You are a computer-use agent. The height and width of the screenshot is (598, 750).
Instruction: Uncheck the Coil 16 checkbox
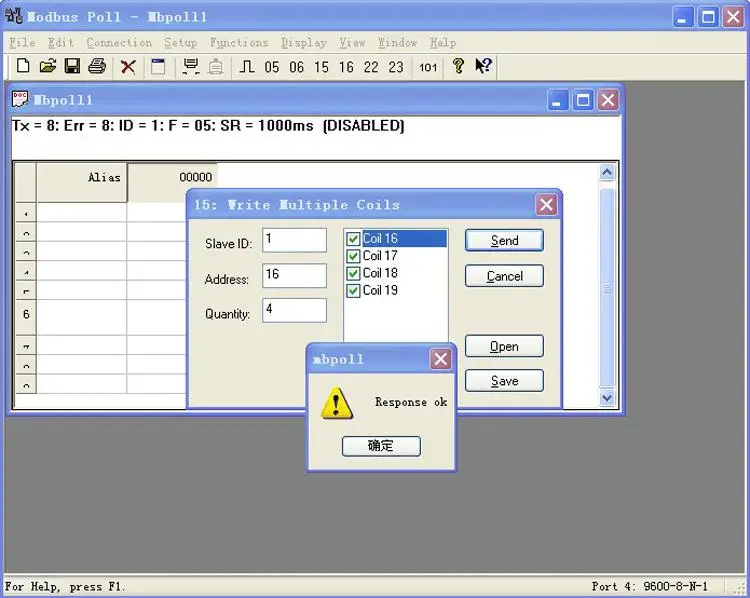(353, 239)
